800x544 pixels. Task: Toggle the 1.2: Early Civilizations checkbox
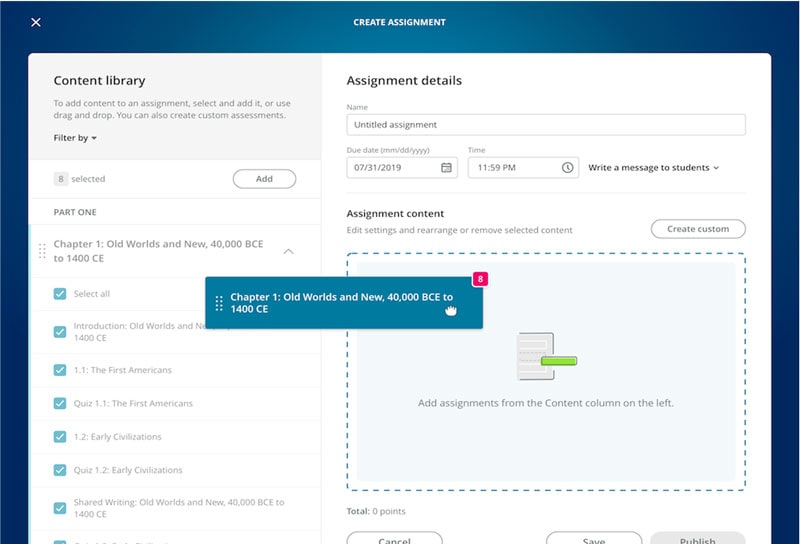pos(60,437)
